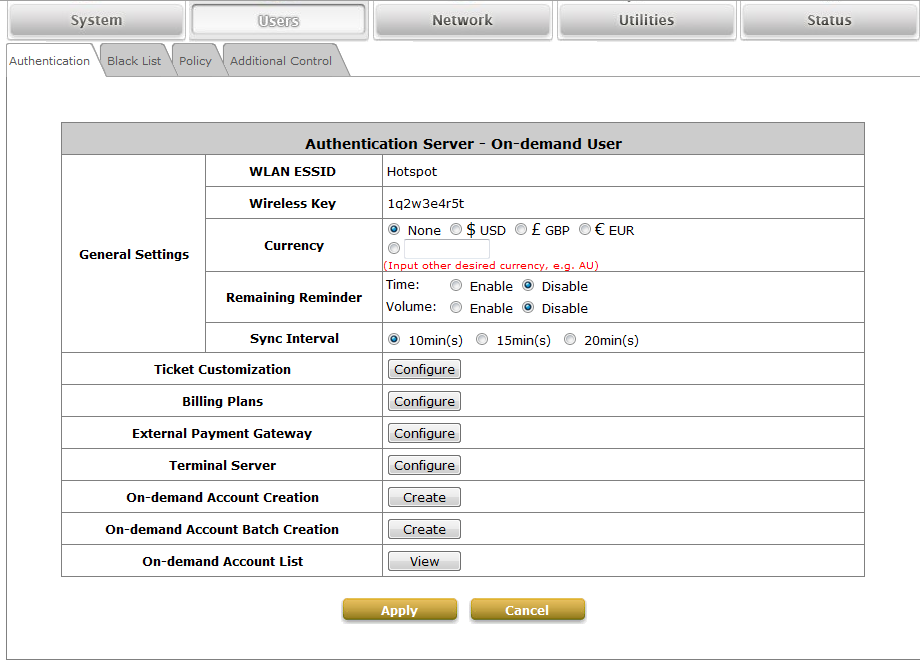
Task: Configure Ticket Customization
Action: point(424,370)
